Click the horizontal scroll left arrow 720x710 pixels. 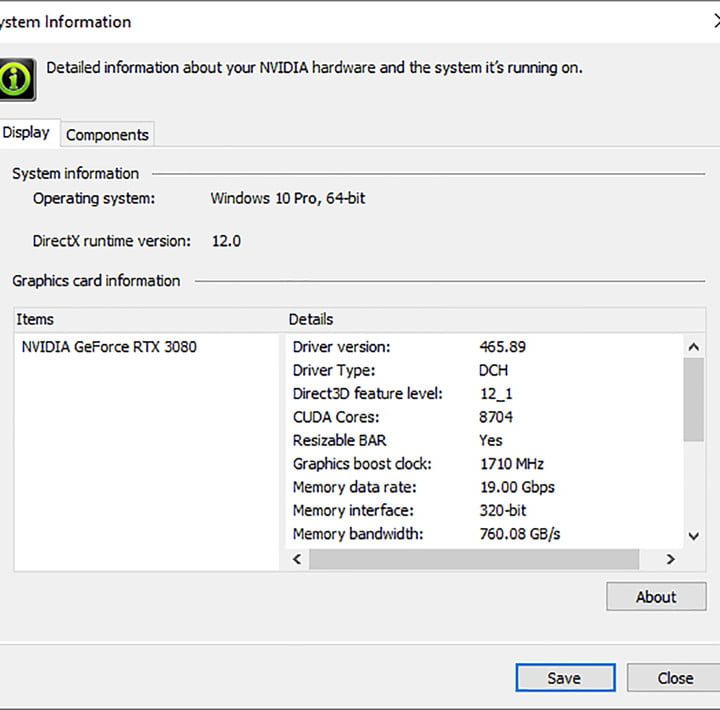(x=298, y=559)
